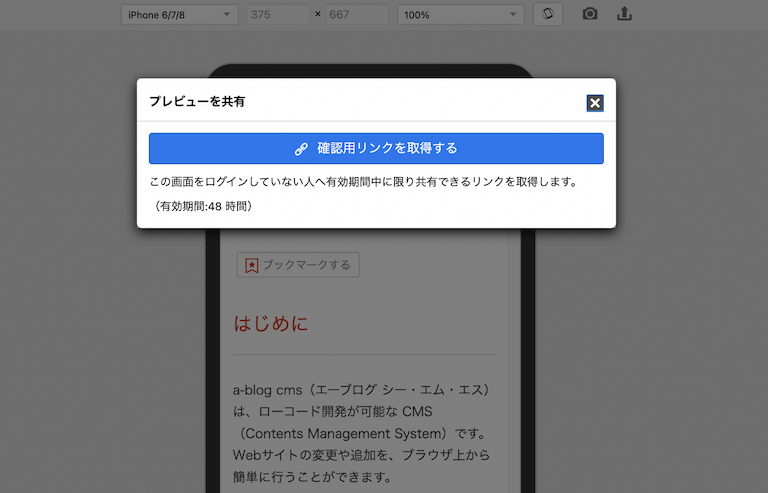
Task: Close the プレビューを共有 dialog
Action: pyautogui.click(x=595, y=103)
